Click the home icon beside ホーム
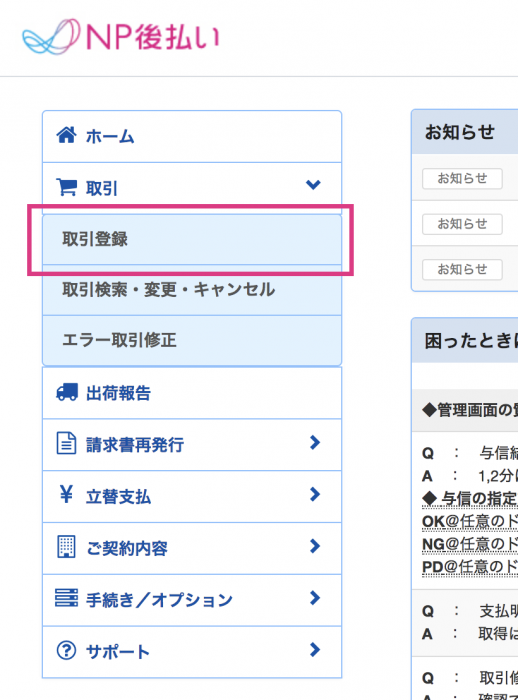The width and height of the screenshot is (518, 700). coord(66,135)
